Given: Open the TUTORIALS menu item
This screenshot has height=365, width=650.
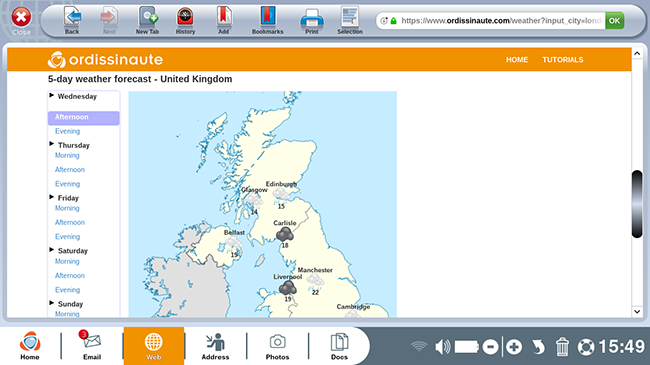Looking at the screenshot, I should pos(563,60).
